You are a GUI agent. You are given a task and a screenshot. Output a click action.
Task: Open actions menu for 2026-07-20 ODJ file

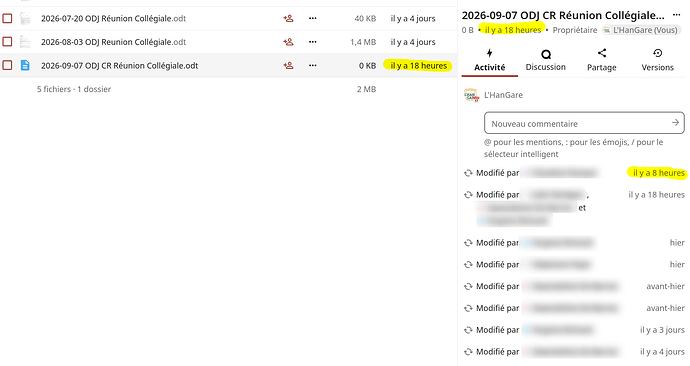coord(312,18)
